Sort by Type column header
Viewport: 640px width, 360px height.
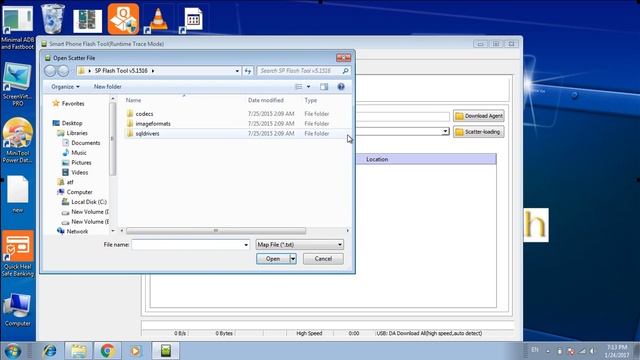311,100
